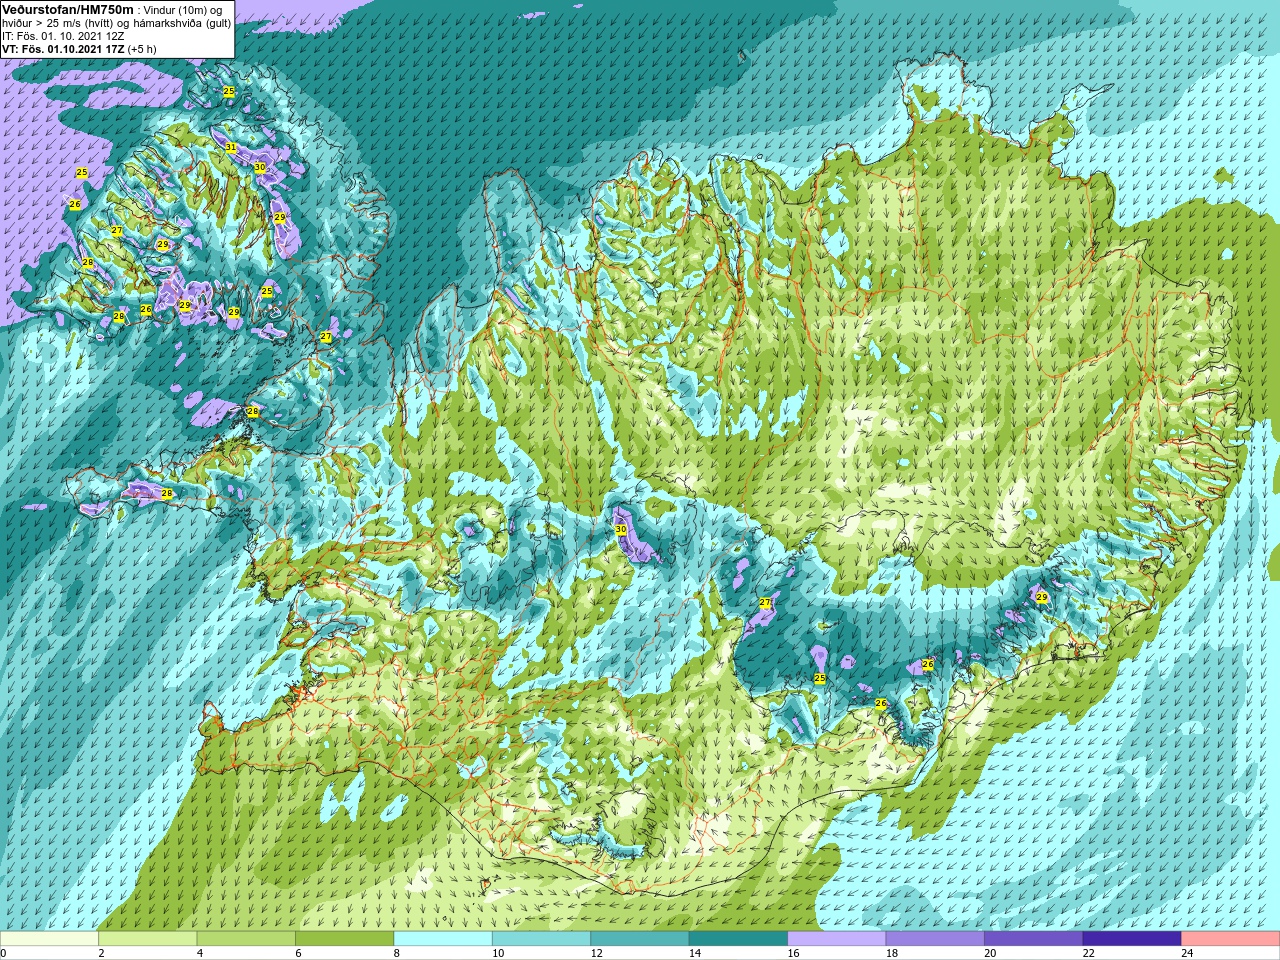The image size is (1280, 960).
Task: Click the legend scale value 16
Action: tap(793, 953)
